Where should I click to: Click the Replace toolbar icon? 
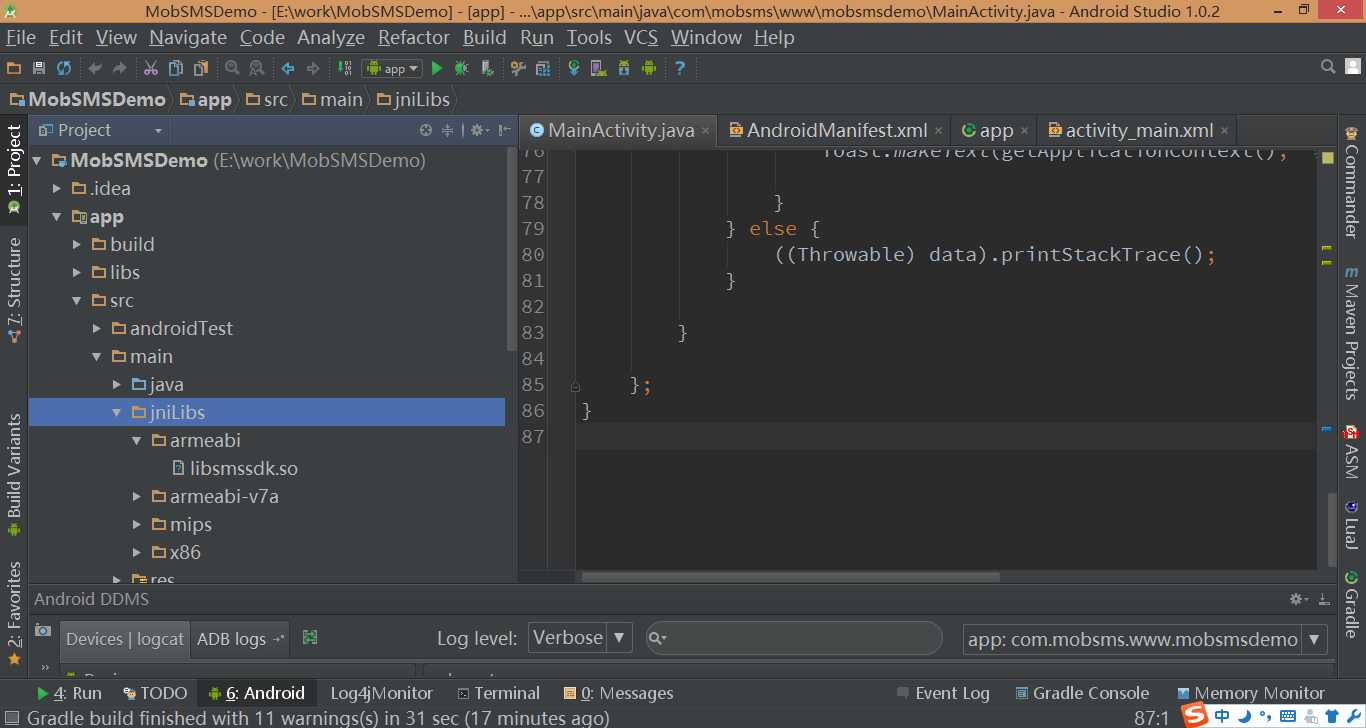point(257,68)
